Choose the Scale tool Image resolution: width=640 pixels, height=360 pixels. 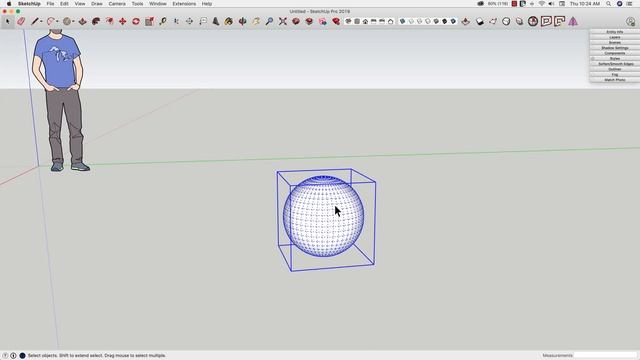coord(149,21)
